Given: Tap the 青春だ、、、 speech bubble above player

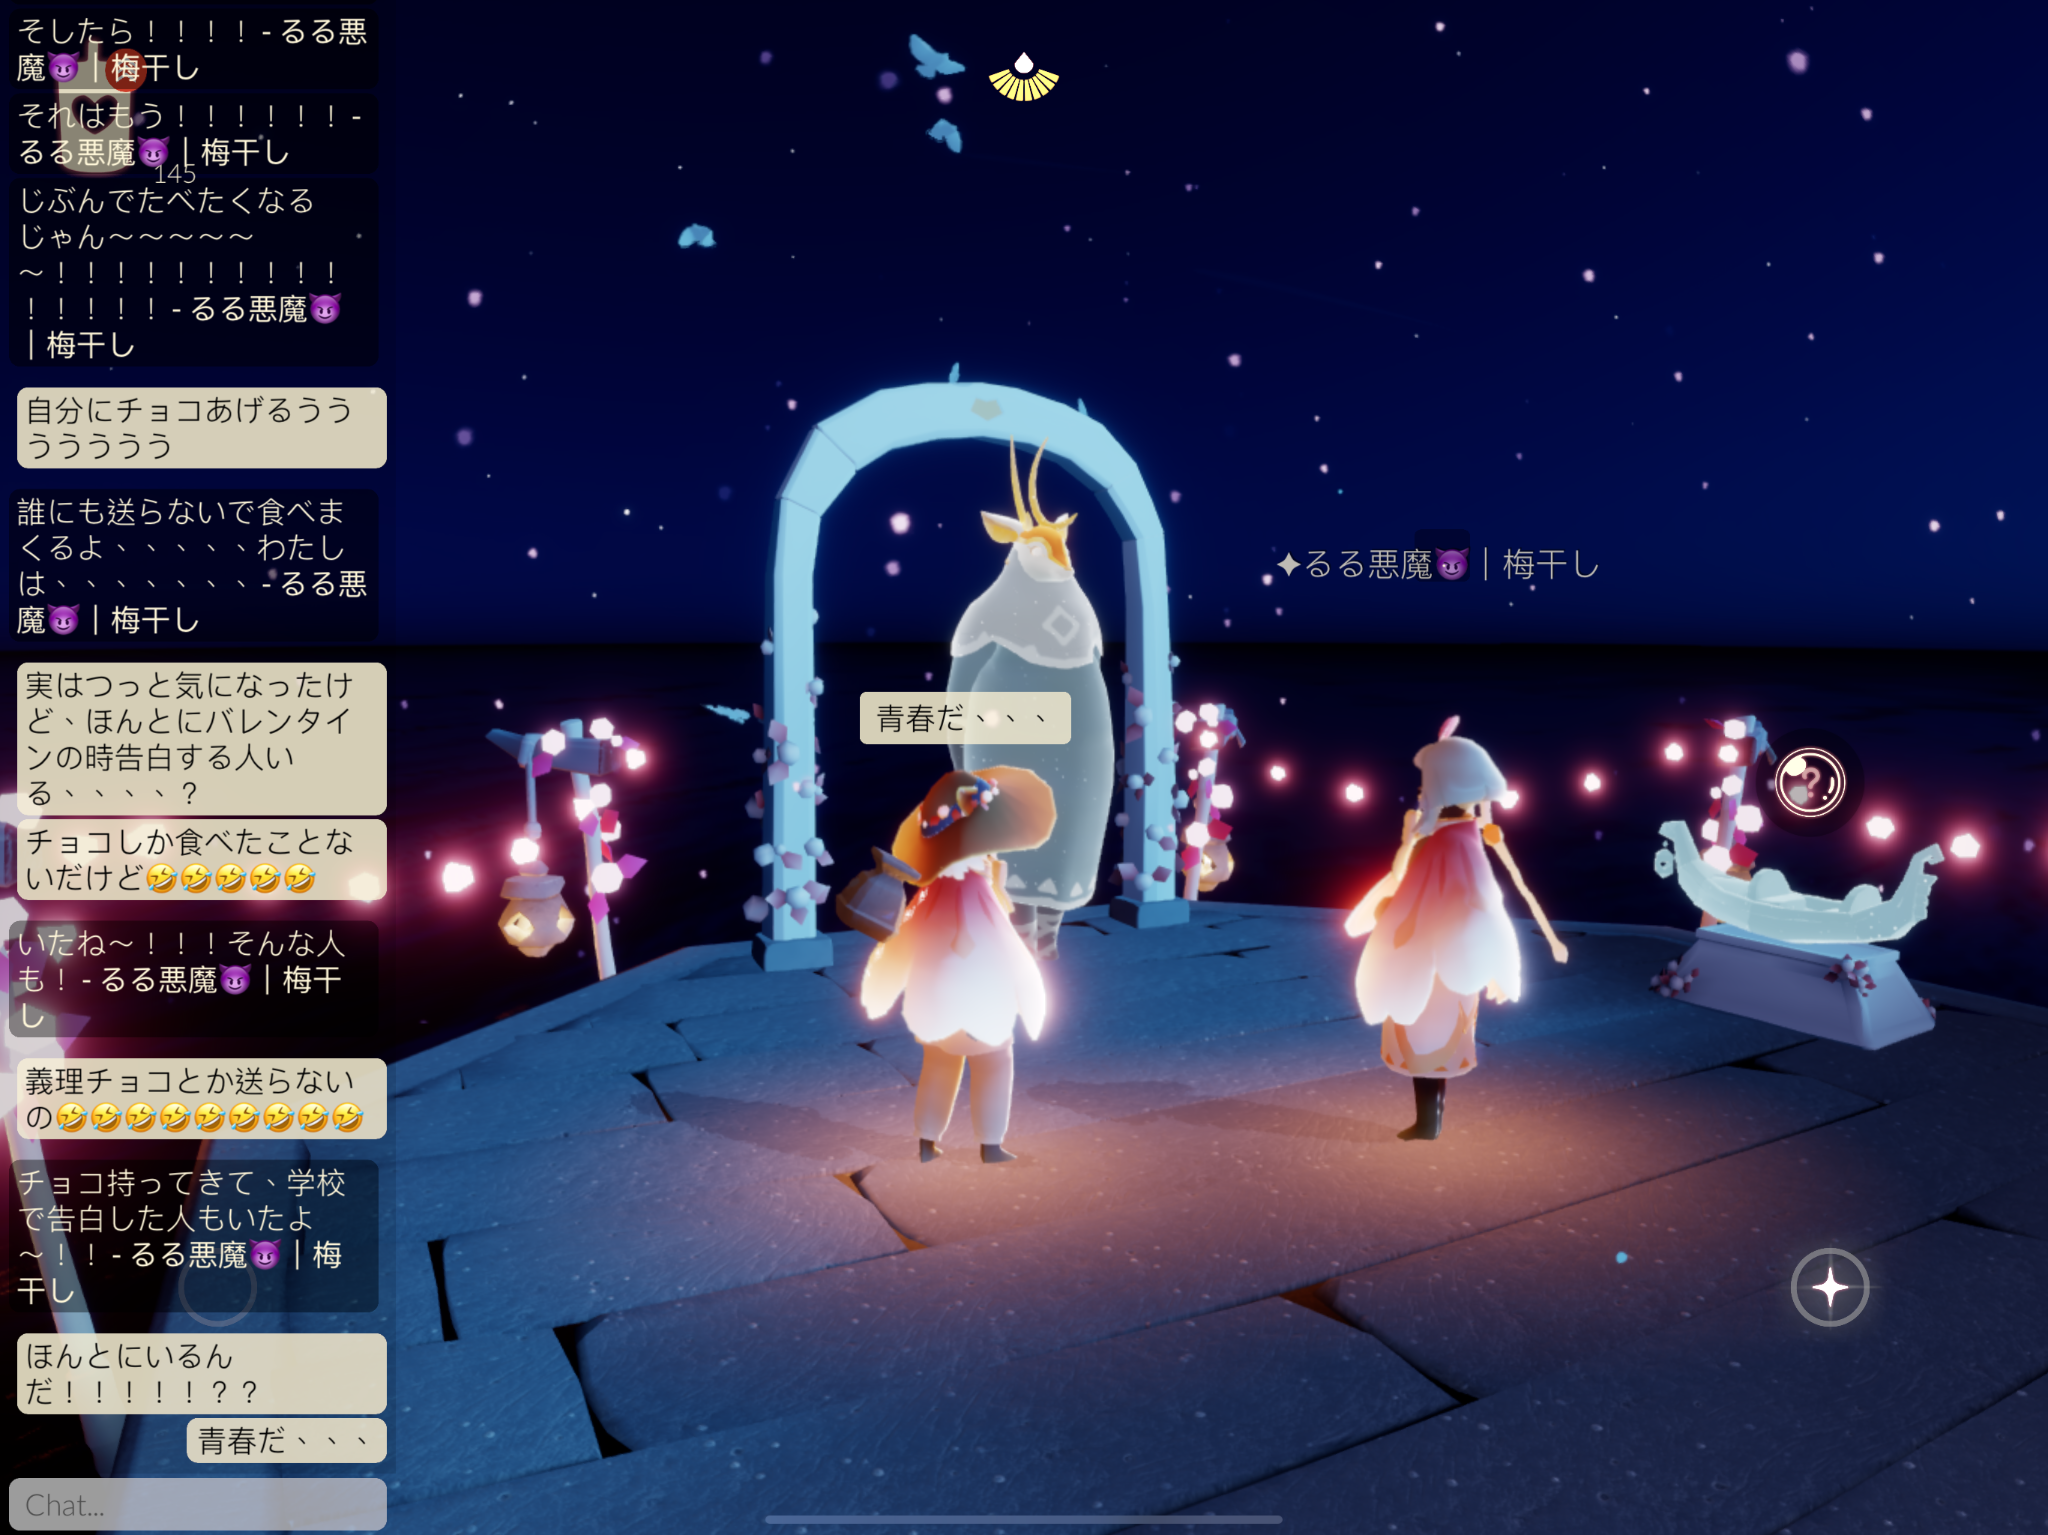Looking at the screenshot, I should pos(965,718).
